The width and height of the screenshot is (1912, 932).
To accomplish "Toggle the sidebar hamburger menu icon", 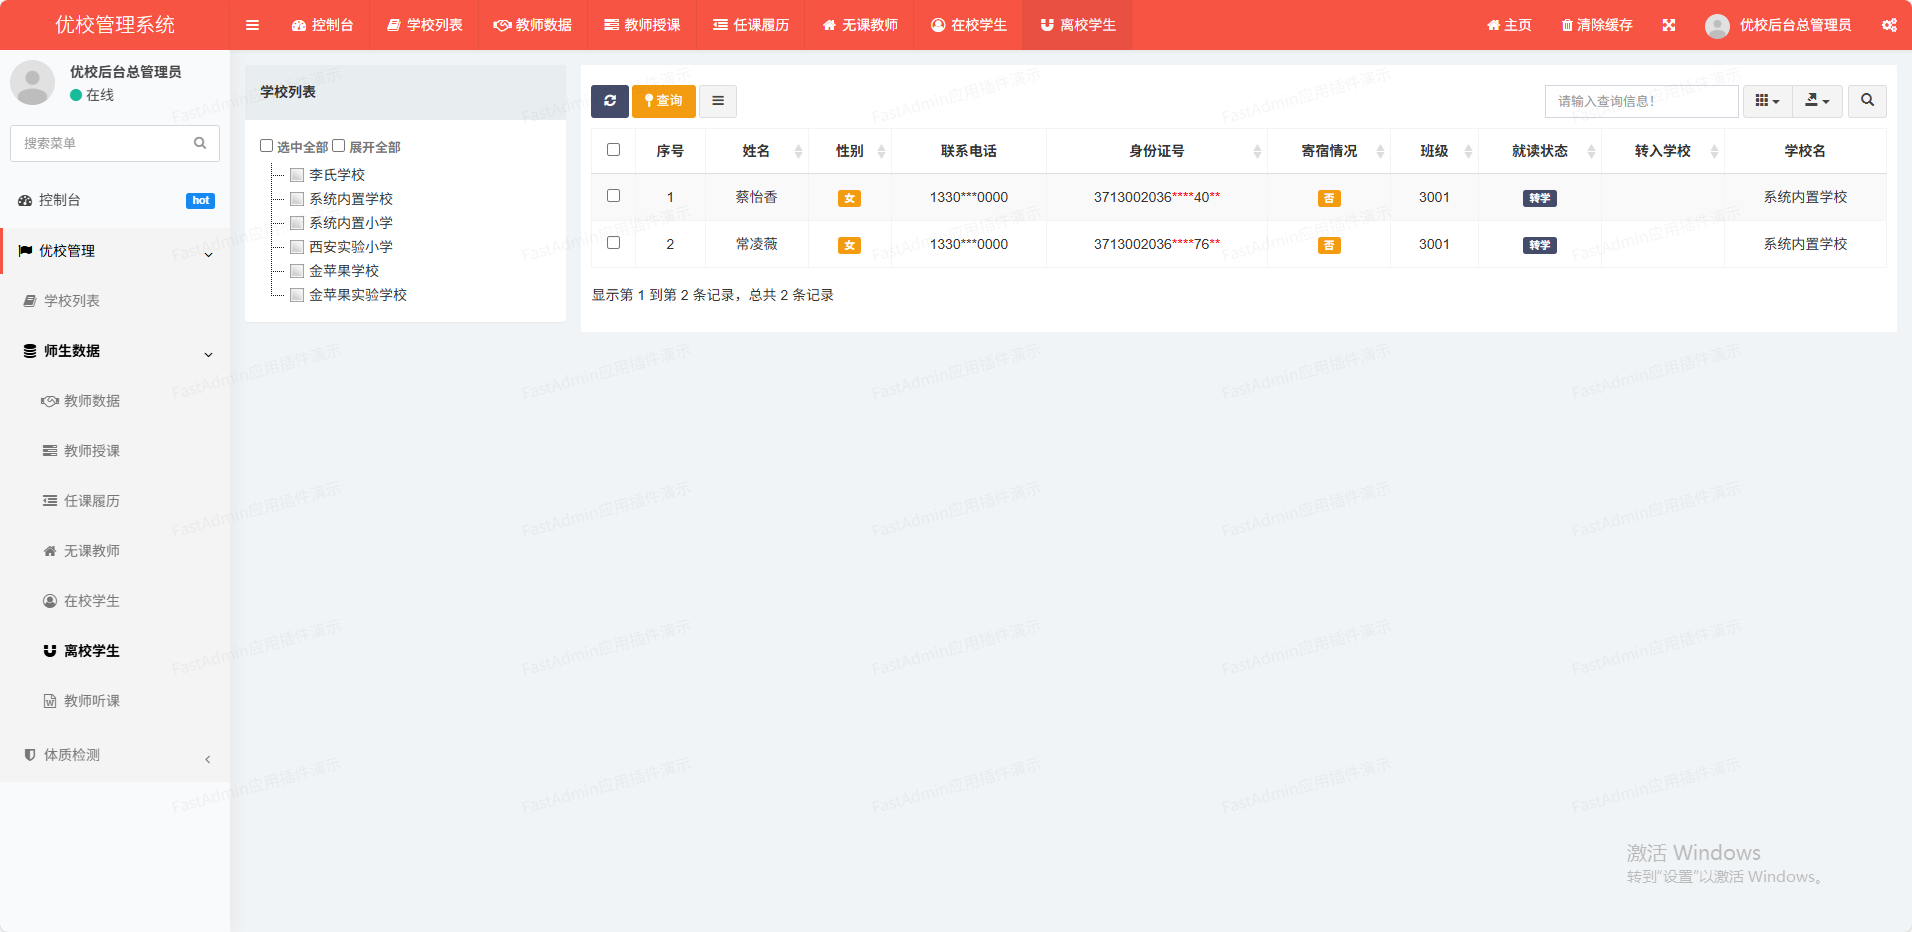I will [252, 25].
